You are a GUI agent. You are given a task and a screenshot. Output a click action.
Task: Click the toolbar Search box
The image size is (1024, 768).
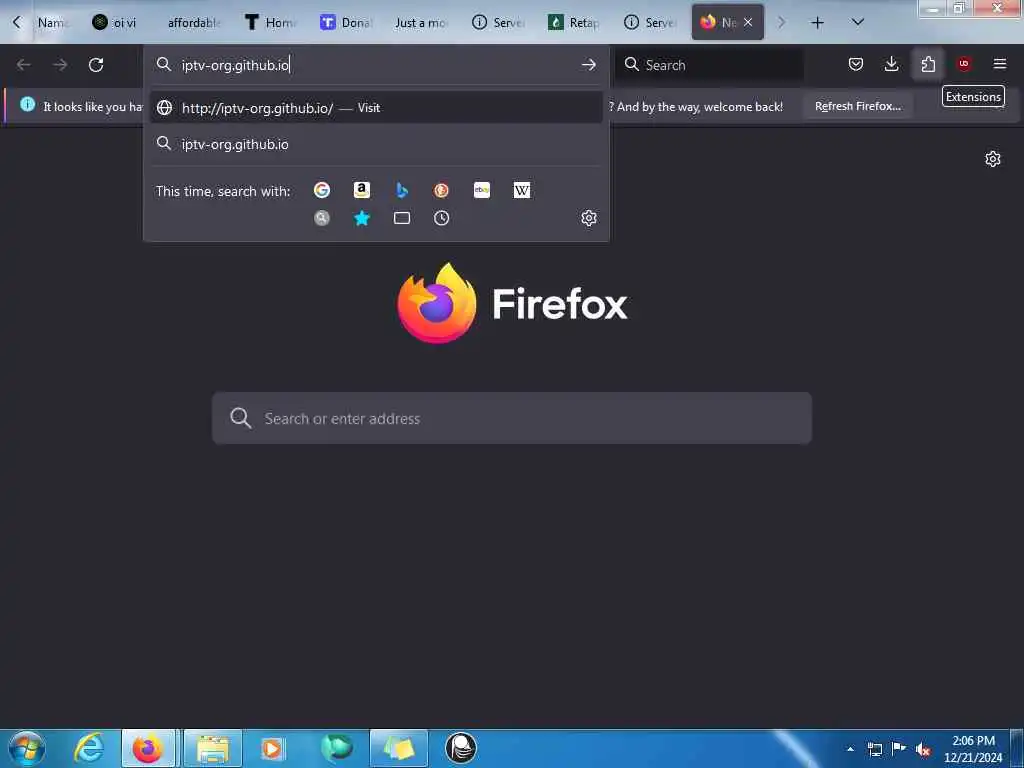[x=709, y=65]
